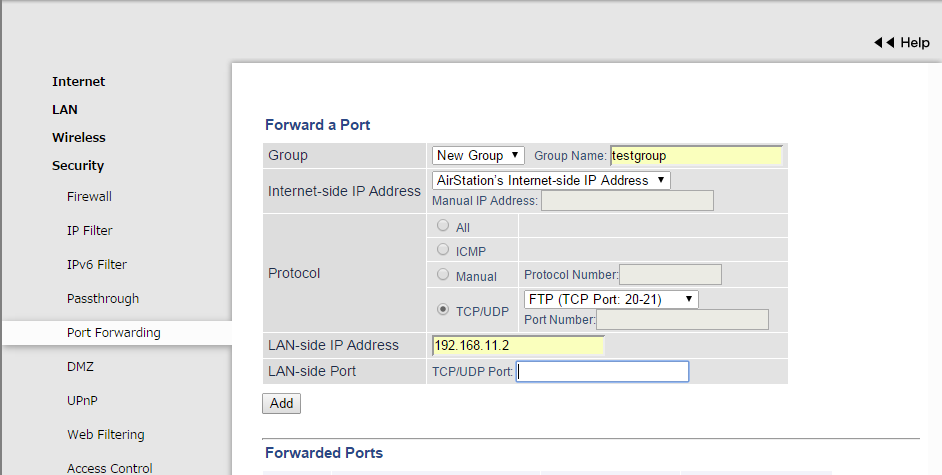Navigate to IPv6 Filter page
Image resolution: width=942 pixels, height=475 pixels.
click(x=97, y=265)
